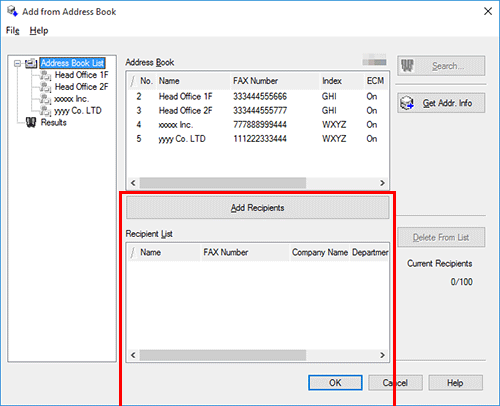The width and height of the screenshot is (500, 406).
Task: Click the Results binoculars icon
Action: click(31, 123)
